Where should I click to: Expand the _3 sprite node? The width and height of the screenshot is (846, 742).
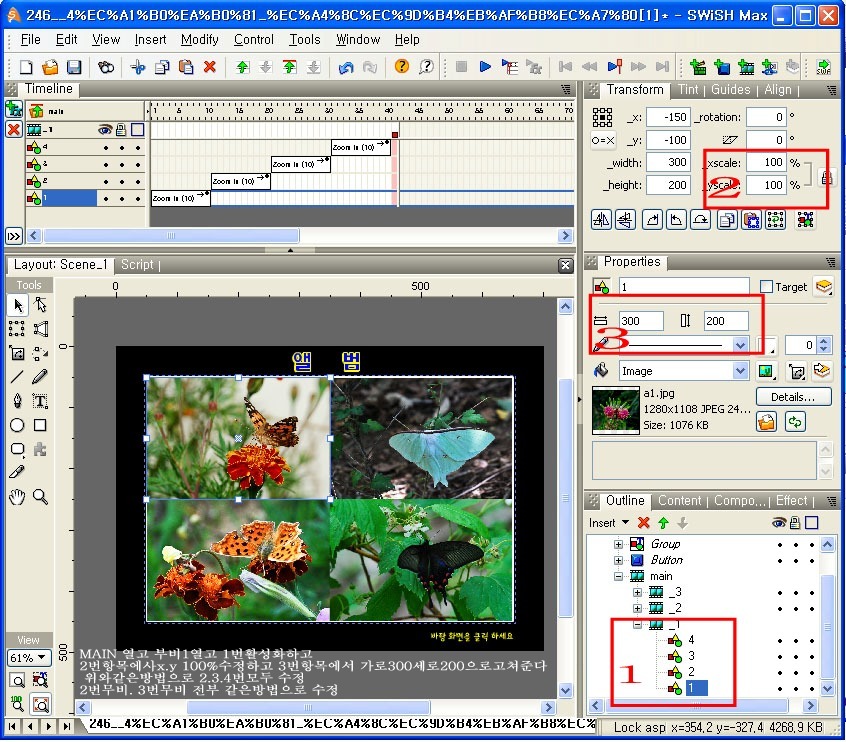pos(637,593)
